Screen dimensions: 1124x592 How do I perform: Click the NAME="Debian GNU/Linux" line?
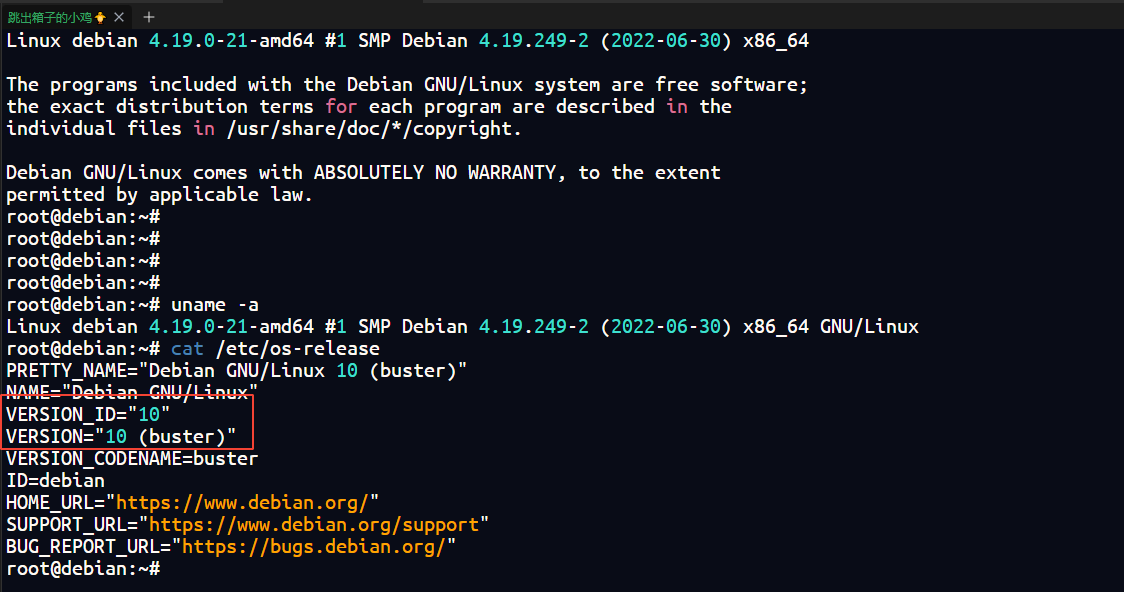point(132,392)
